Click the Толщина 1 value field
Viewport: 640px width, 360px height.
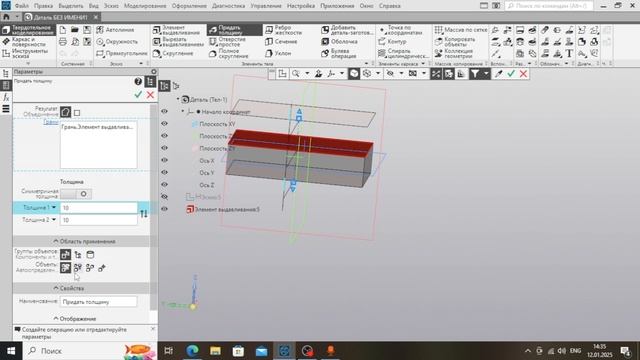pyautogui.click(x=99, y=208)
